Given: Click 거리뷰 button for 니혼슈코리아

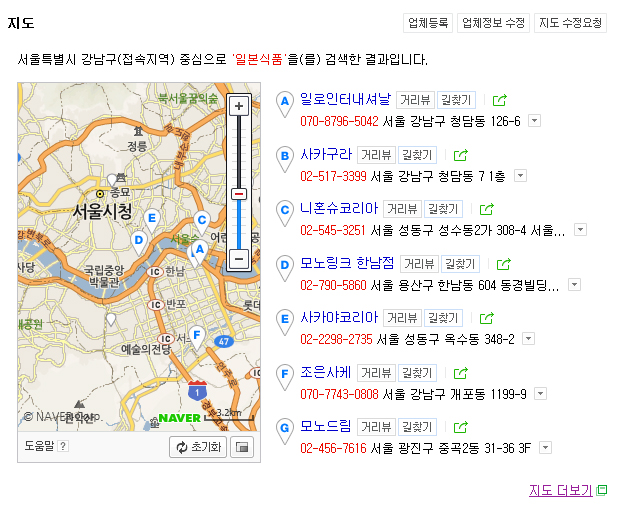Looking at the screenshot, I should [x=402, y=209].
